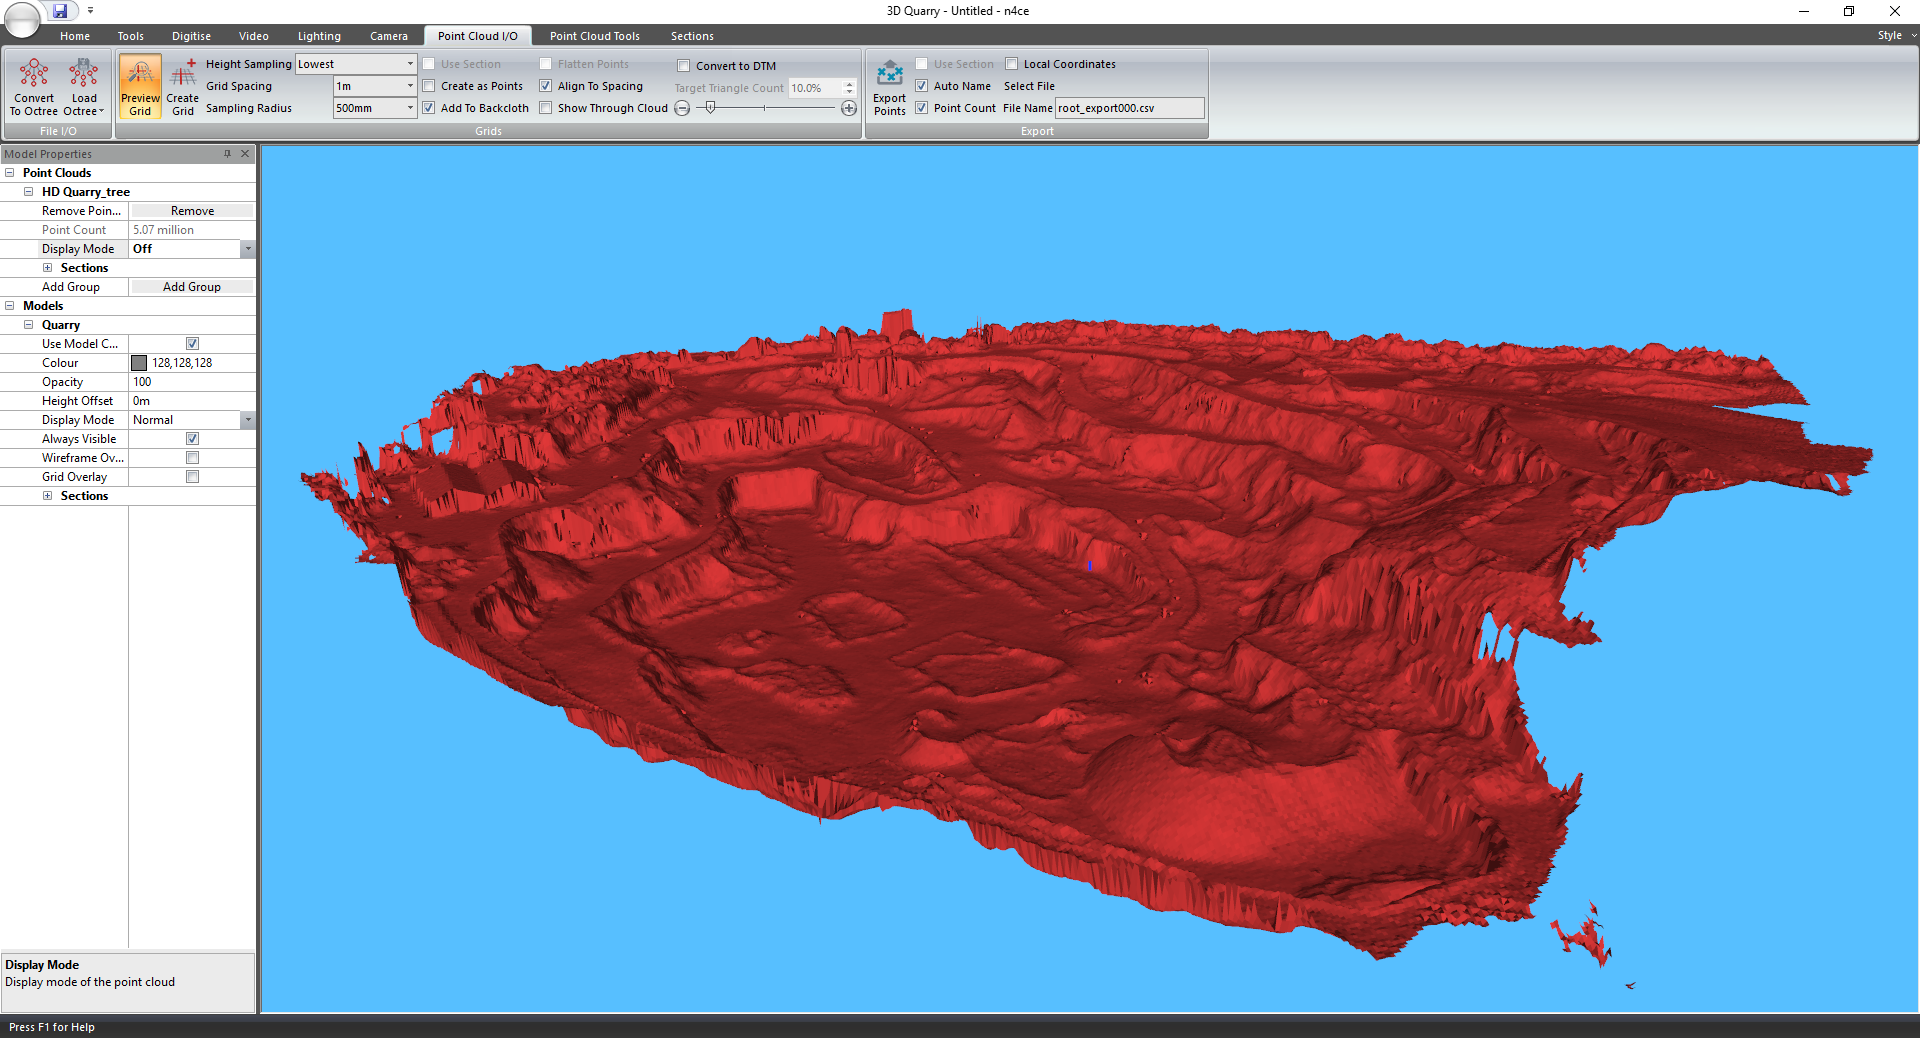This screenshot has width=1920, height=1038.
Task: Switch to the Camera tab
Action: pos(389,36)
